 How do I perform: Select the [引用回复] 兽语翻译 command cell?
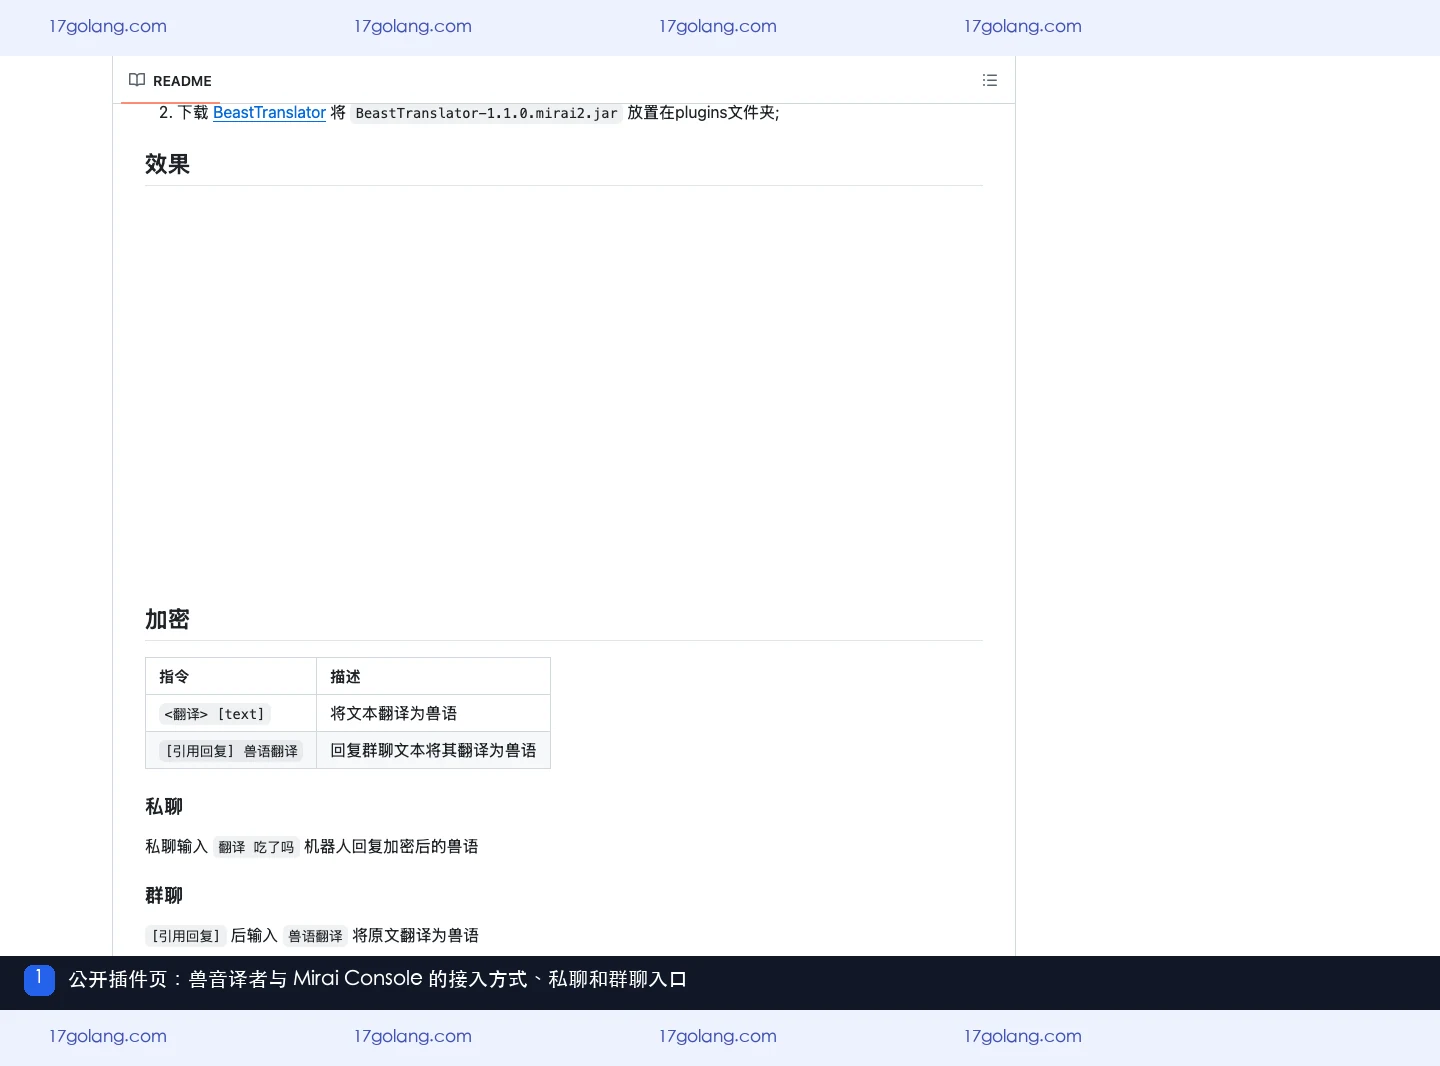coord(231,750)
